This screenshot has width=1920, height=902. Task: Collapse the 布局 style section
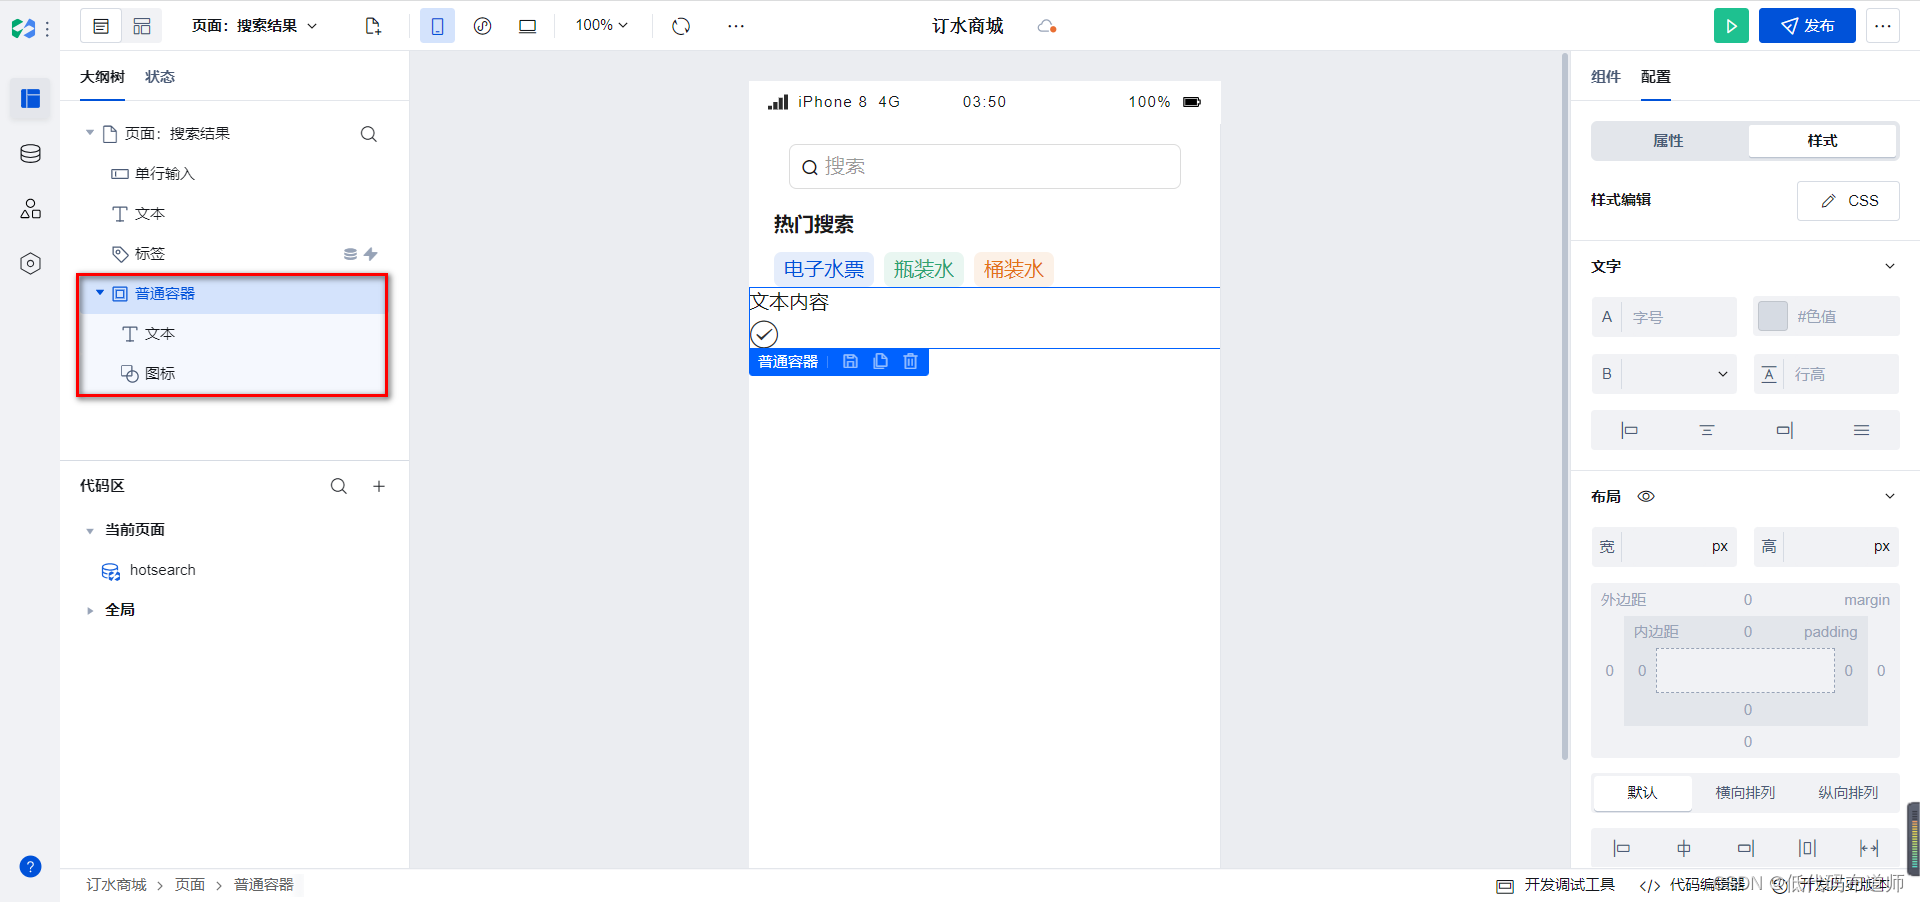click(x=1890, y=496)
